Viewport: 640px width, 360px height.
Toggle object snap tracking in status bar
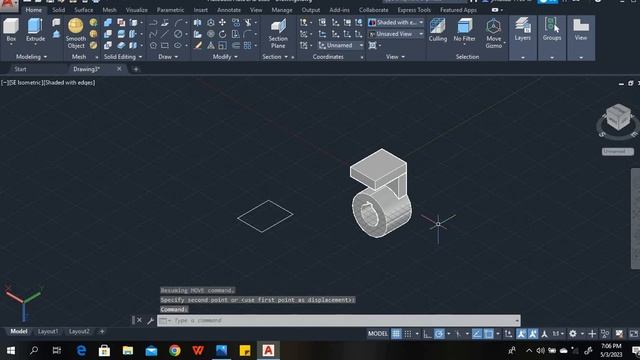(477, 334)
